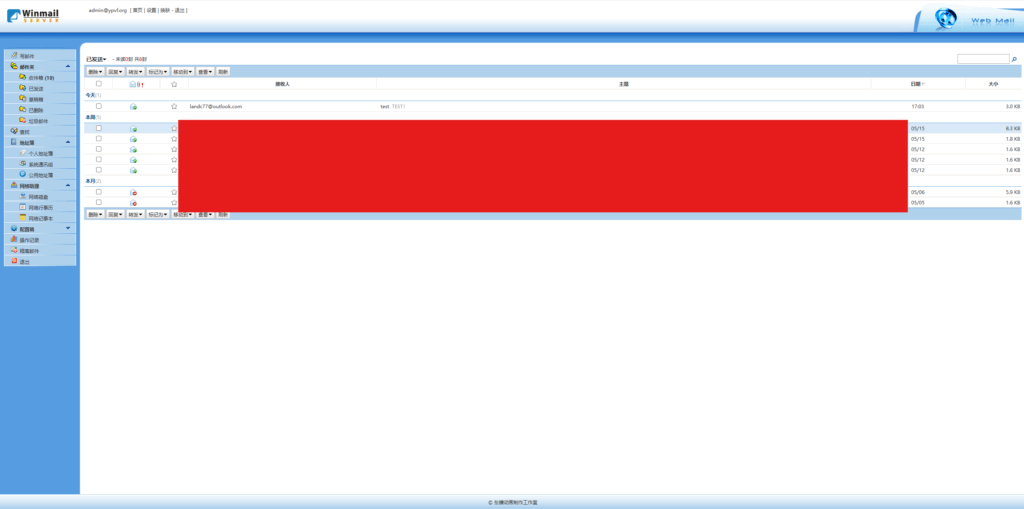
Task: Click the 换肤 change skin link in the header
Action: (x=165, y=10)
